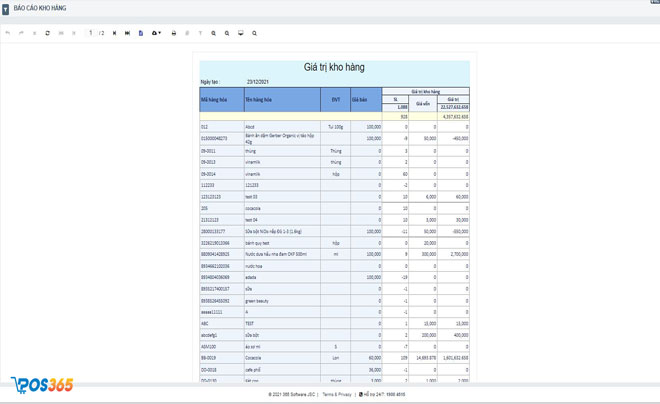Click the greyed-out stop rendering X icon
The image size is (660, 404).
pyautogui.click(x=35, y=33)
